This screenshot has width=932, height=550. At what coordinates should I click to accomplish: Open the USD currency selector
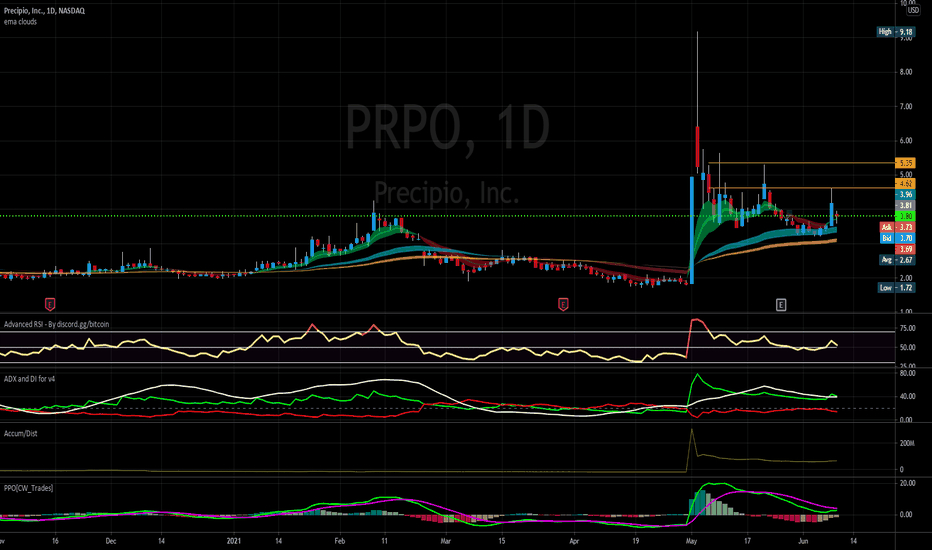pyautogui.click(x=913, y=11)
